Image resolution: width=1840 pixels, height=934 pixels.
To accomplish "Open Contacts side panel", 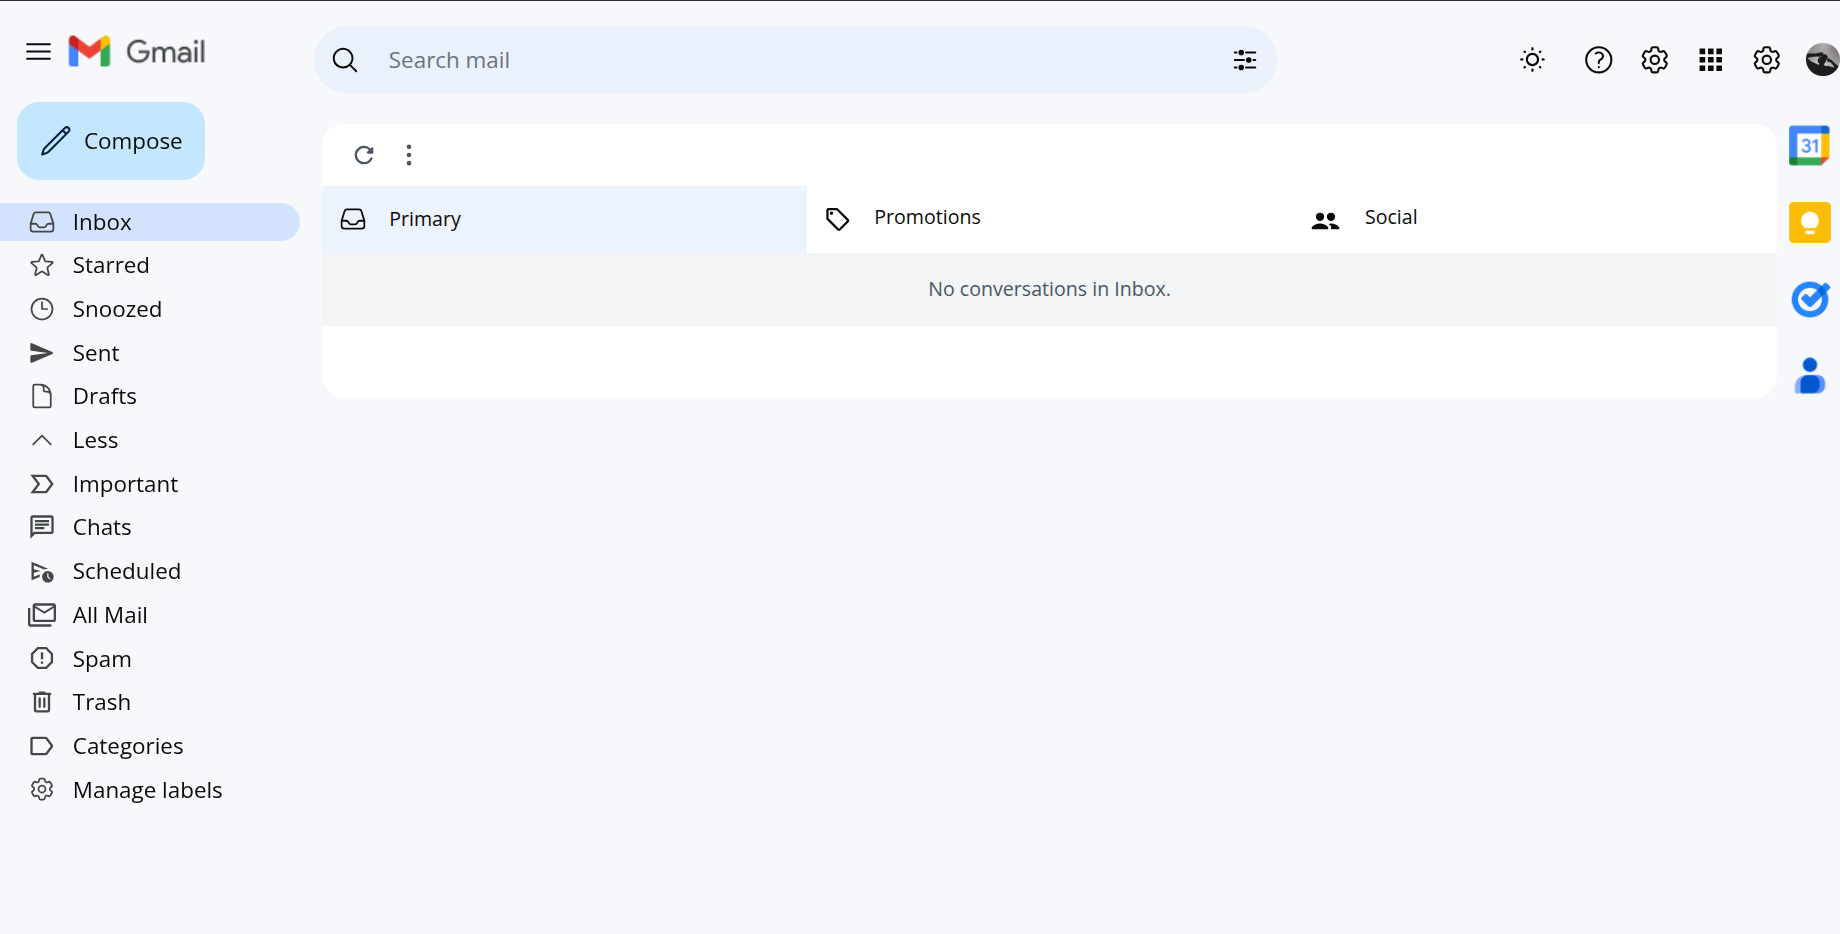I will coord(1809,375).
